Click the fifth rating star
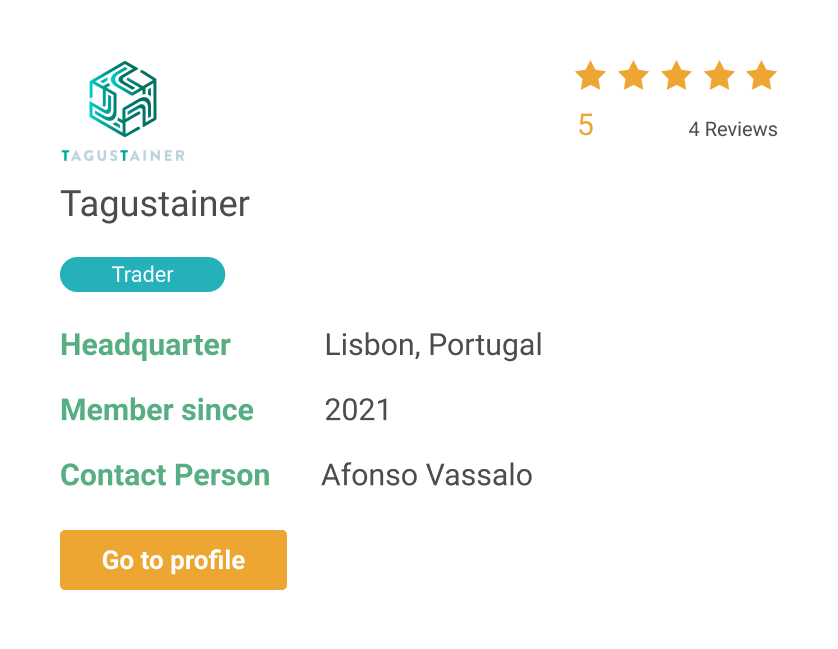The width and height of the screenshot is (838, 649). click(762, 75)
